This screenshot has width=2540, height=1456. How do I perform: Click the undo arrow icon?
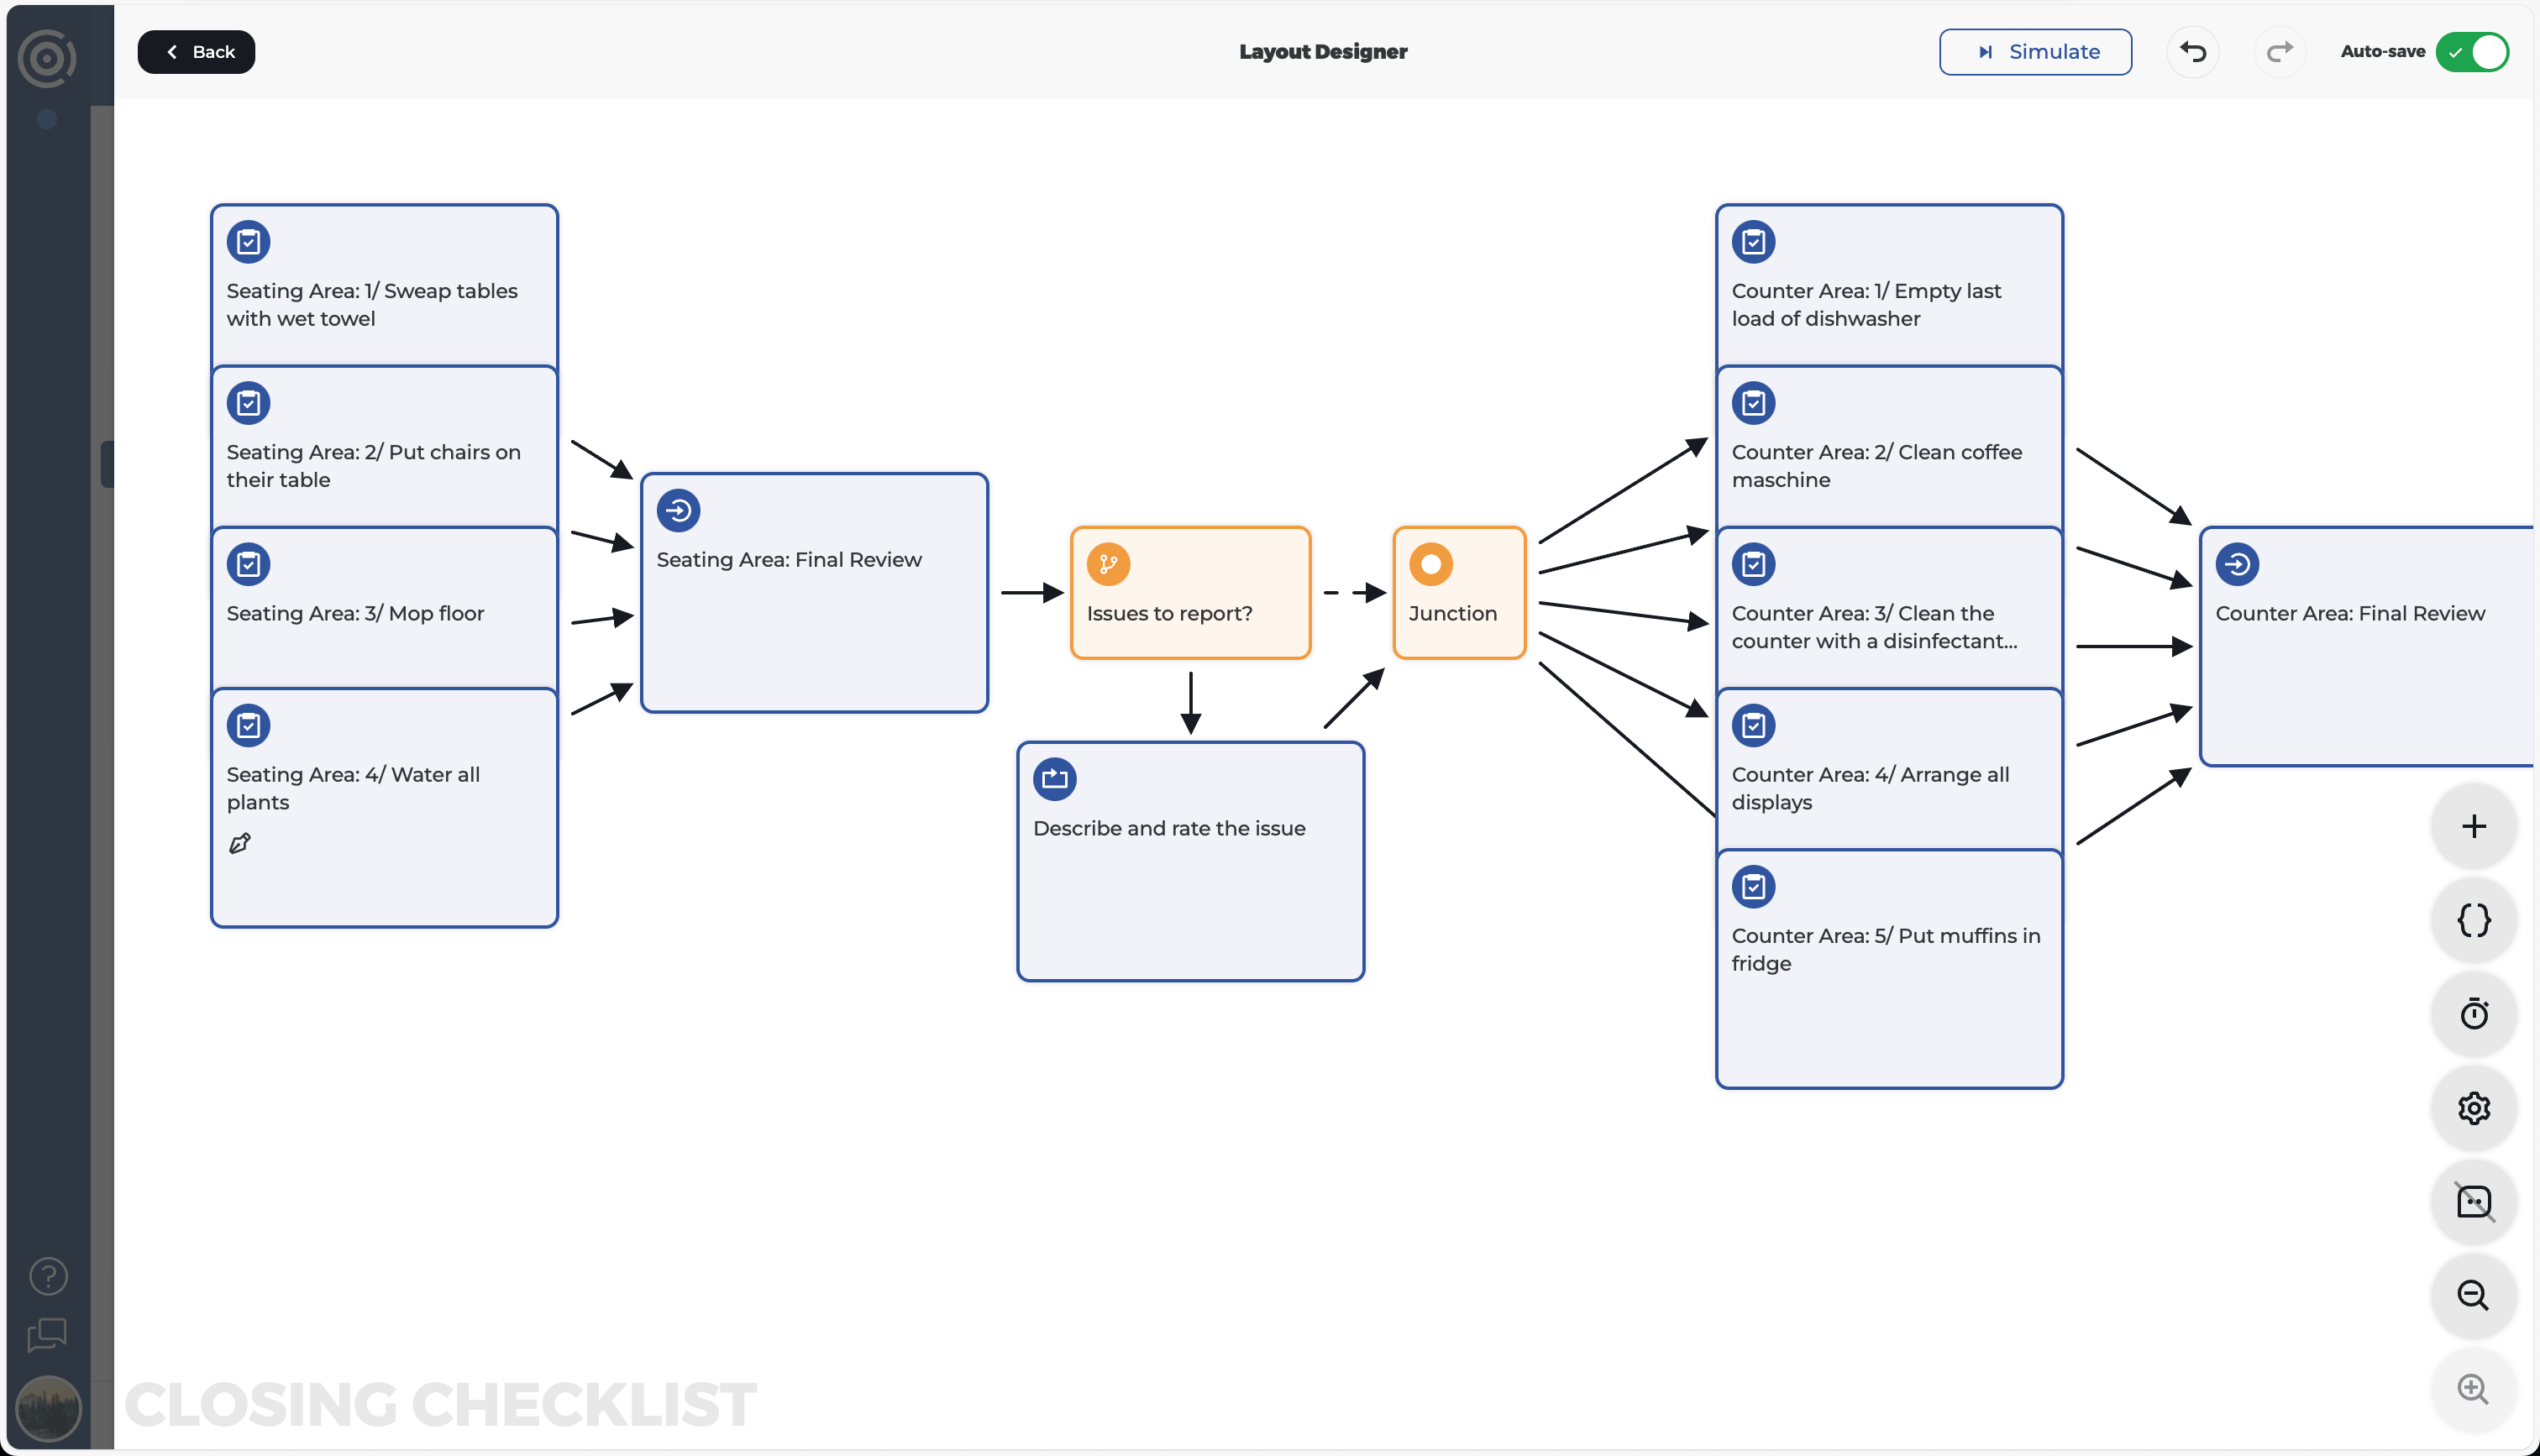click(2193, 50)
